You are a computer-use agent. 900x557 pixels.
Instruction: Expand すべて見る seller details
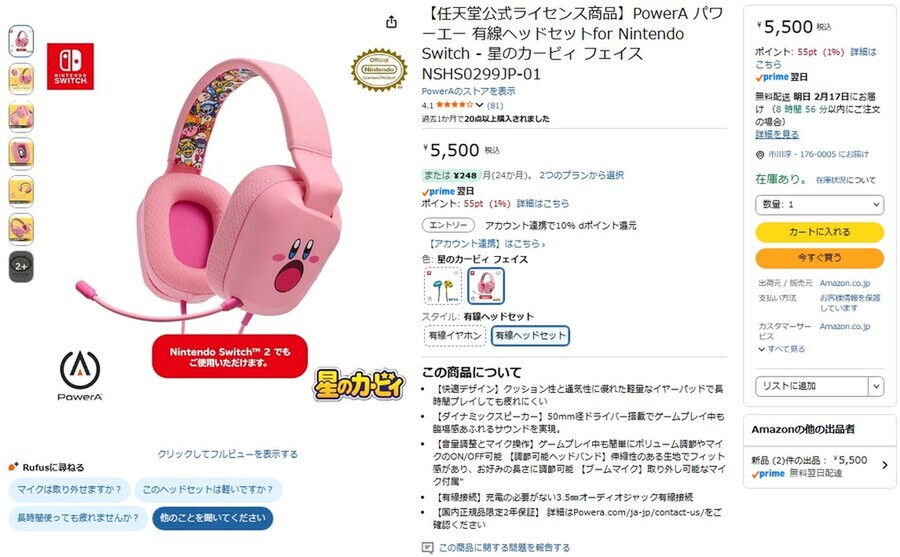(782, 349)
